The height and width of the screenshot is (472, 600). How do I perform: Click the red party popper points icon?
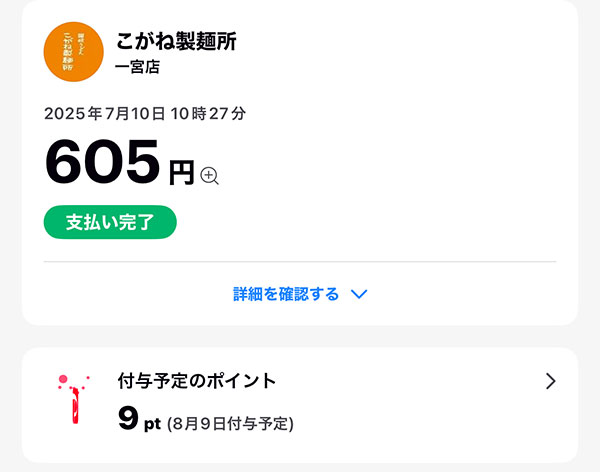[x=73, y=399]
